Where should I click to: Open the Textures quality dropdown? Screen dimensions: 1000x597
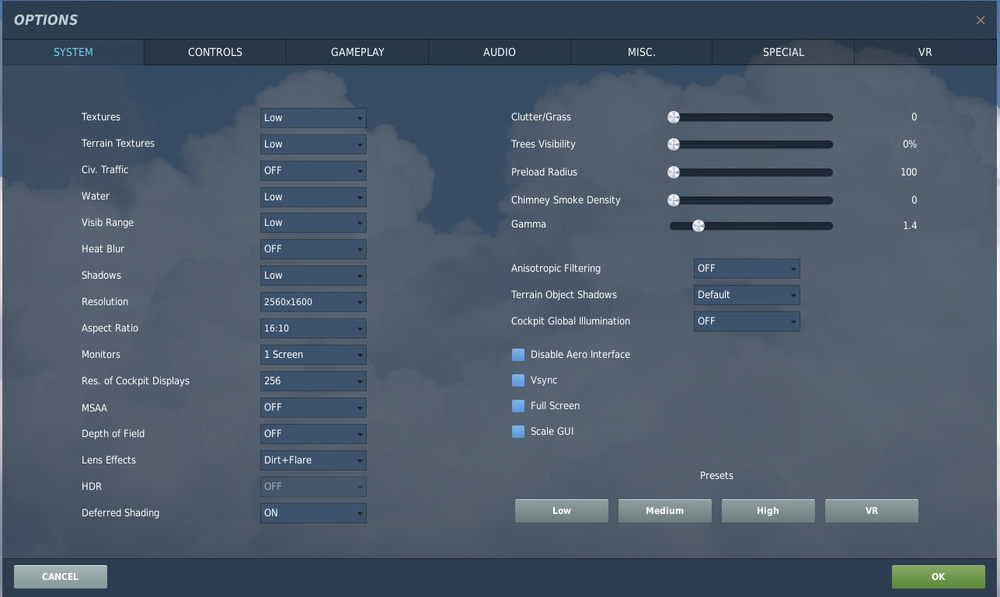313,117
